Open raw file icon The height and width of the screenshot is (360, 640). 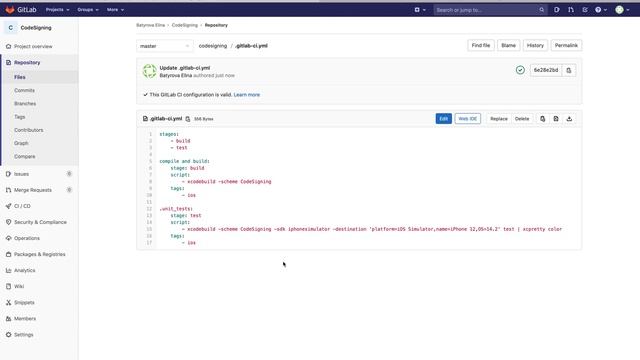point(556,119)
